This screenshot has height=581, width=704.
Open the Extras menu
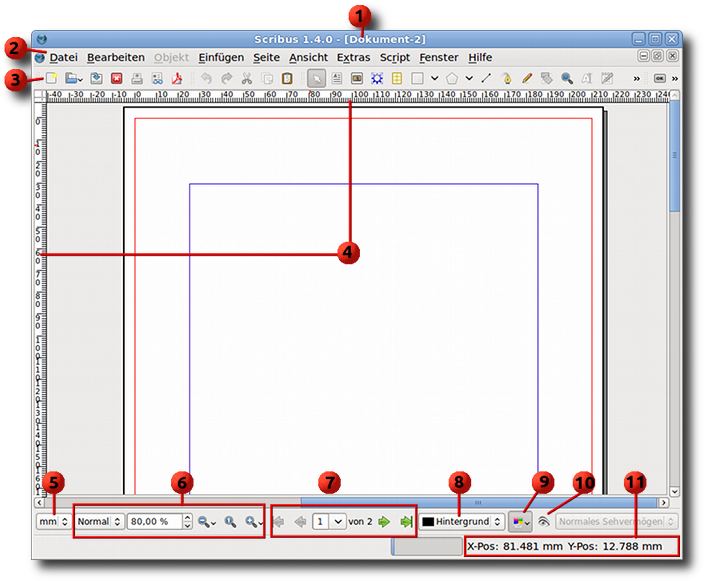coord(354,57)
